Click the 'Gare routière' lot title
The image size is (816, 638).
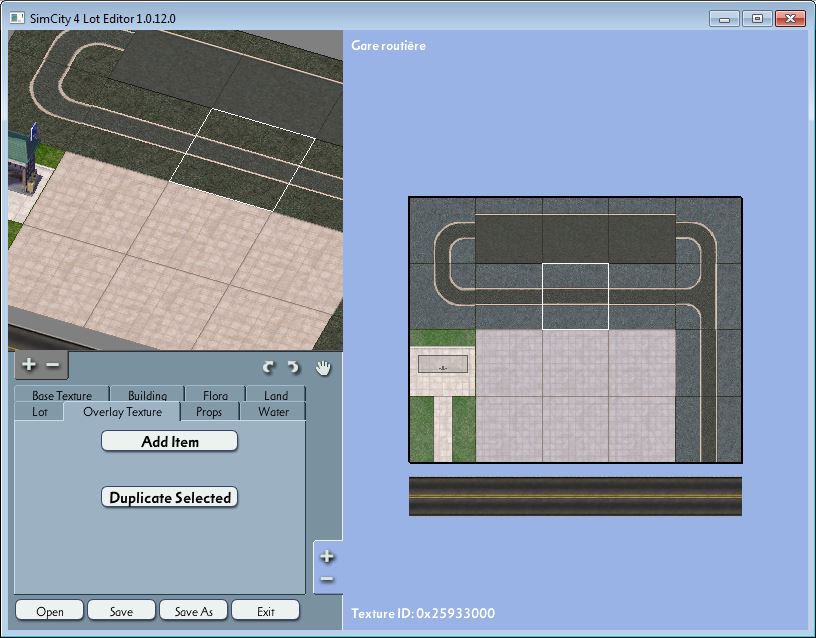(388, 45)
